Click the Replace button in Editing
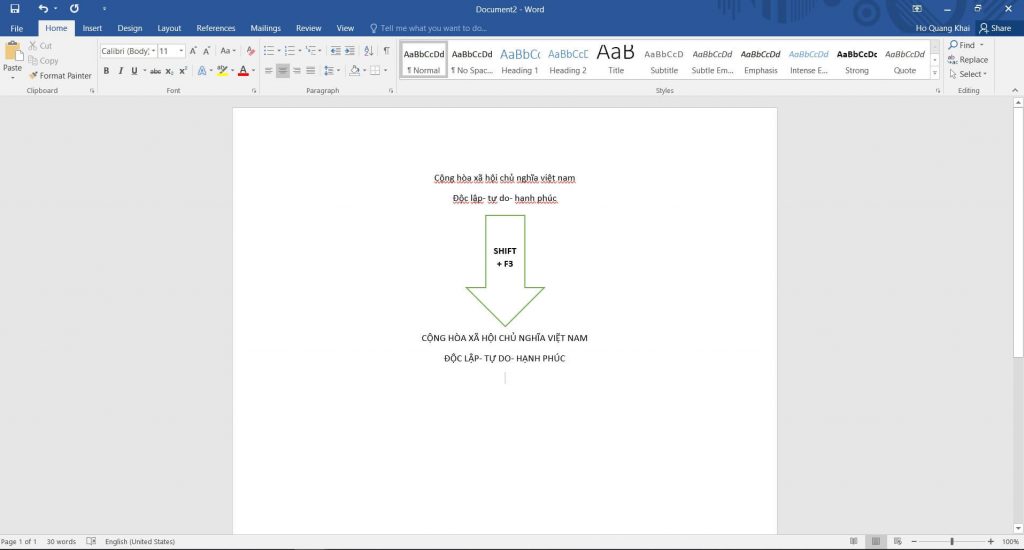Screen dimensions: 1024x550 (967, 60)
